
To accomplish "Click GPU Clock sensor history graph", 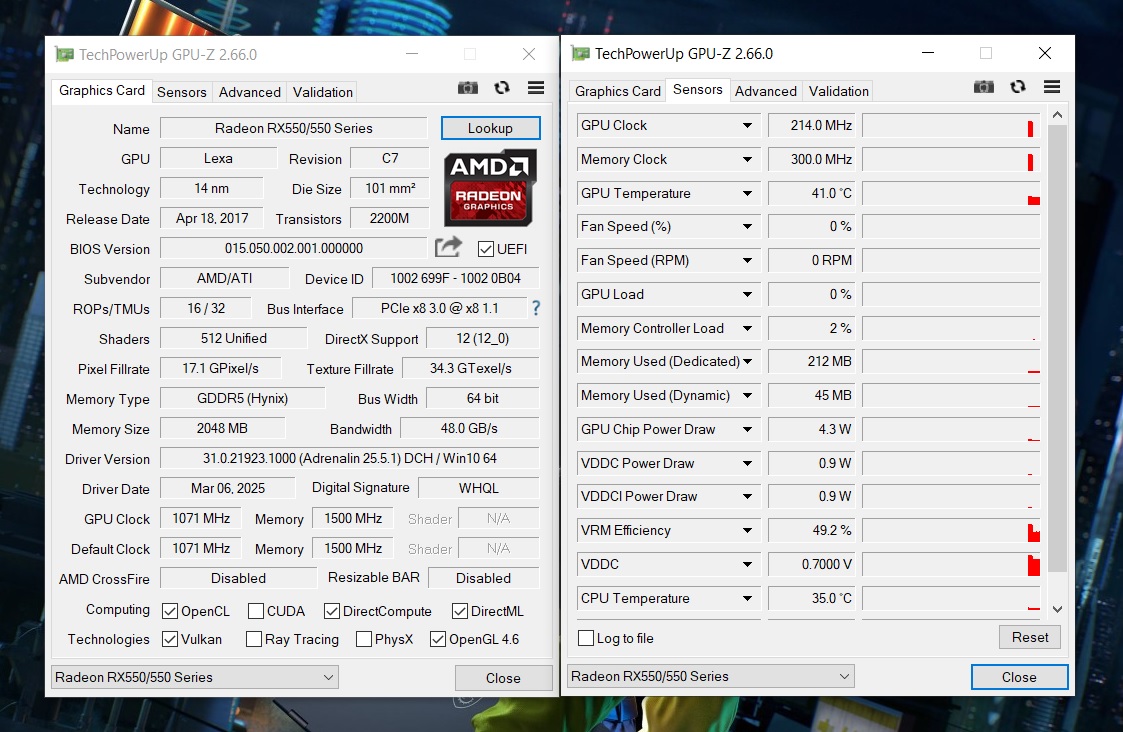I will coord(951,125).
